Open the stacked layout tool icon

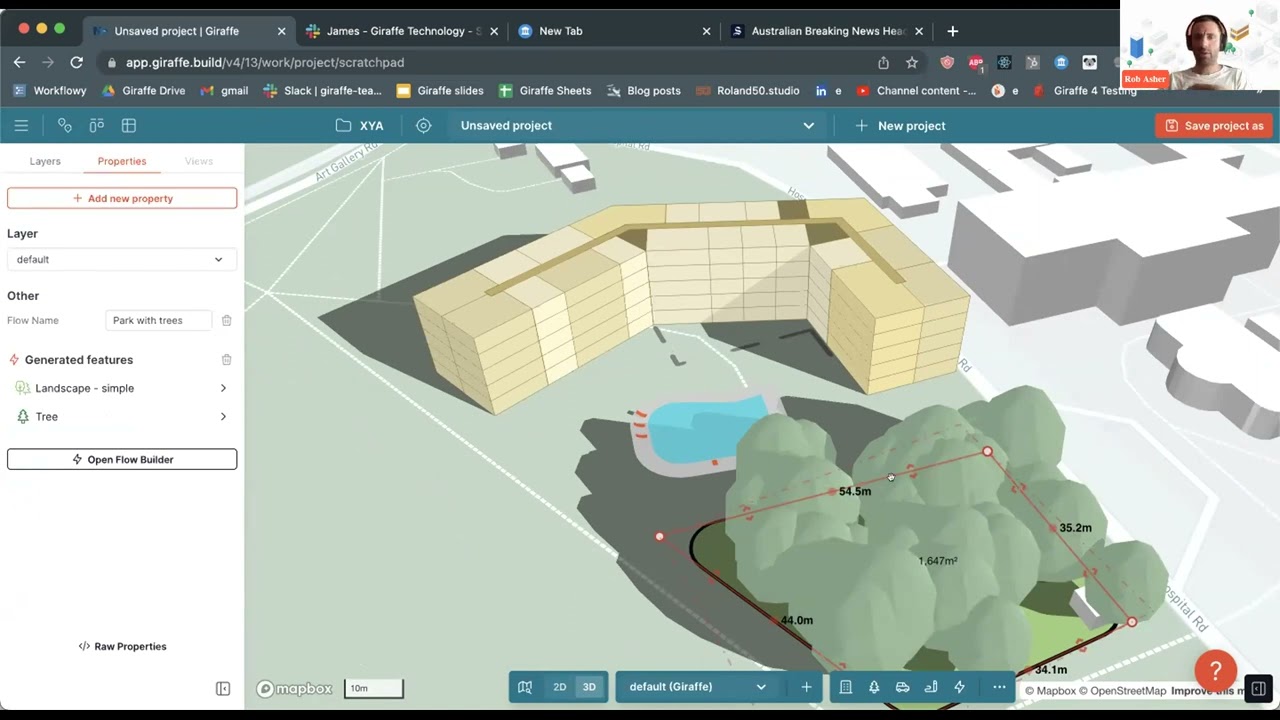(97, 125)
